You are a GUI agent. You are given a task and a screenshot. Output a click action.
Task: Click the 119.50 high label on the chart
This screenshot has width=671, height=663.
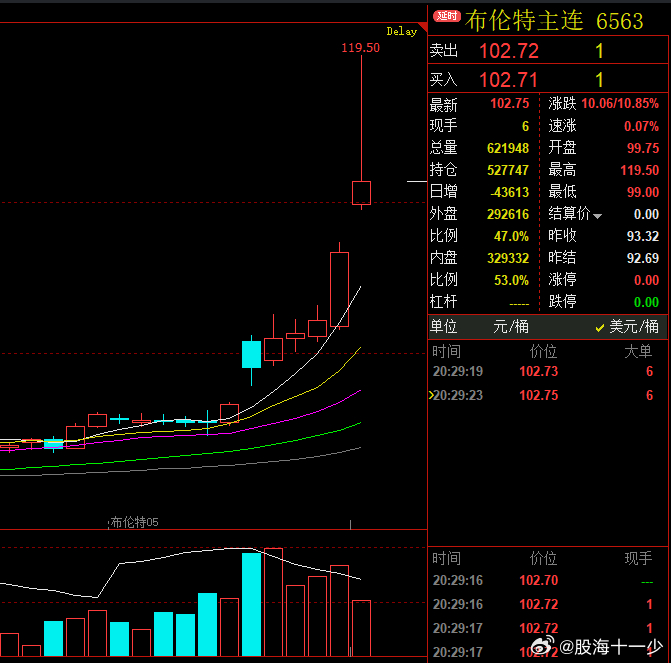[x=360, y=48]
